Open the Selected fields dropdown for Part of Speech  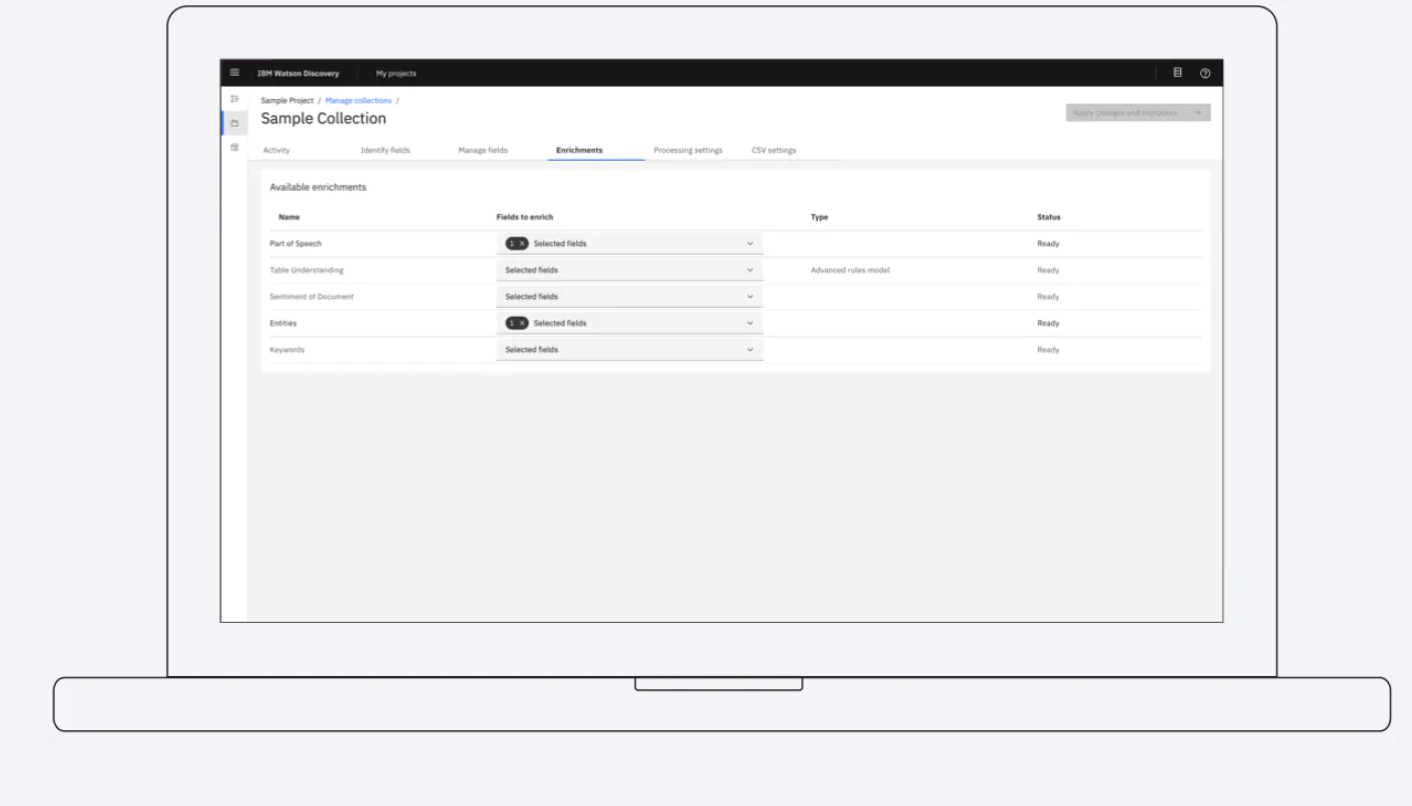[749, 243]
